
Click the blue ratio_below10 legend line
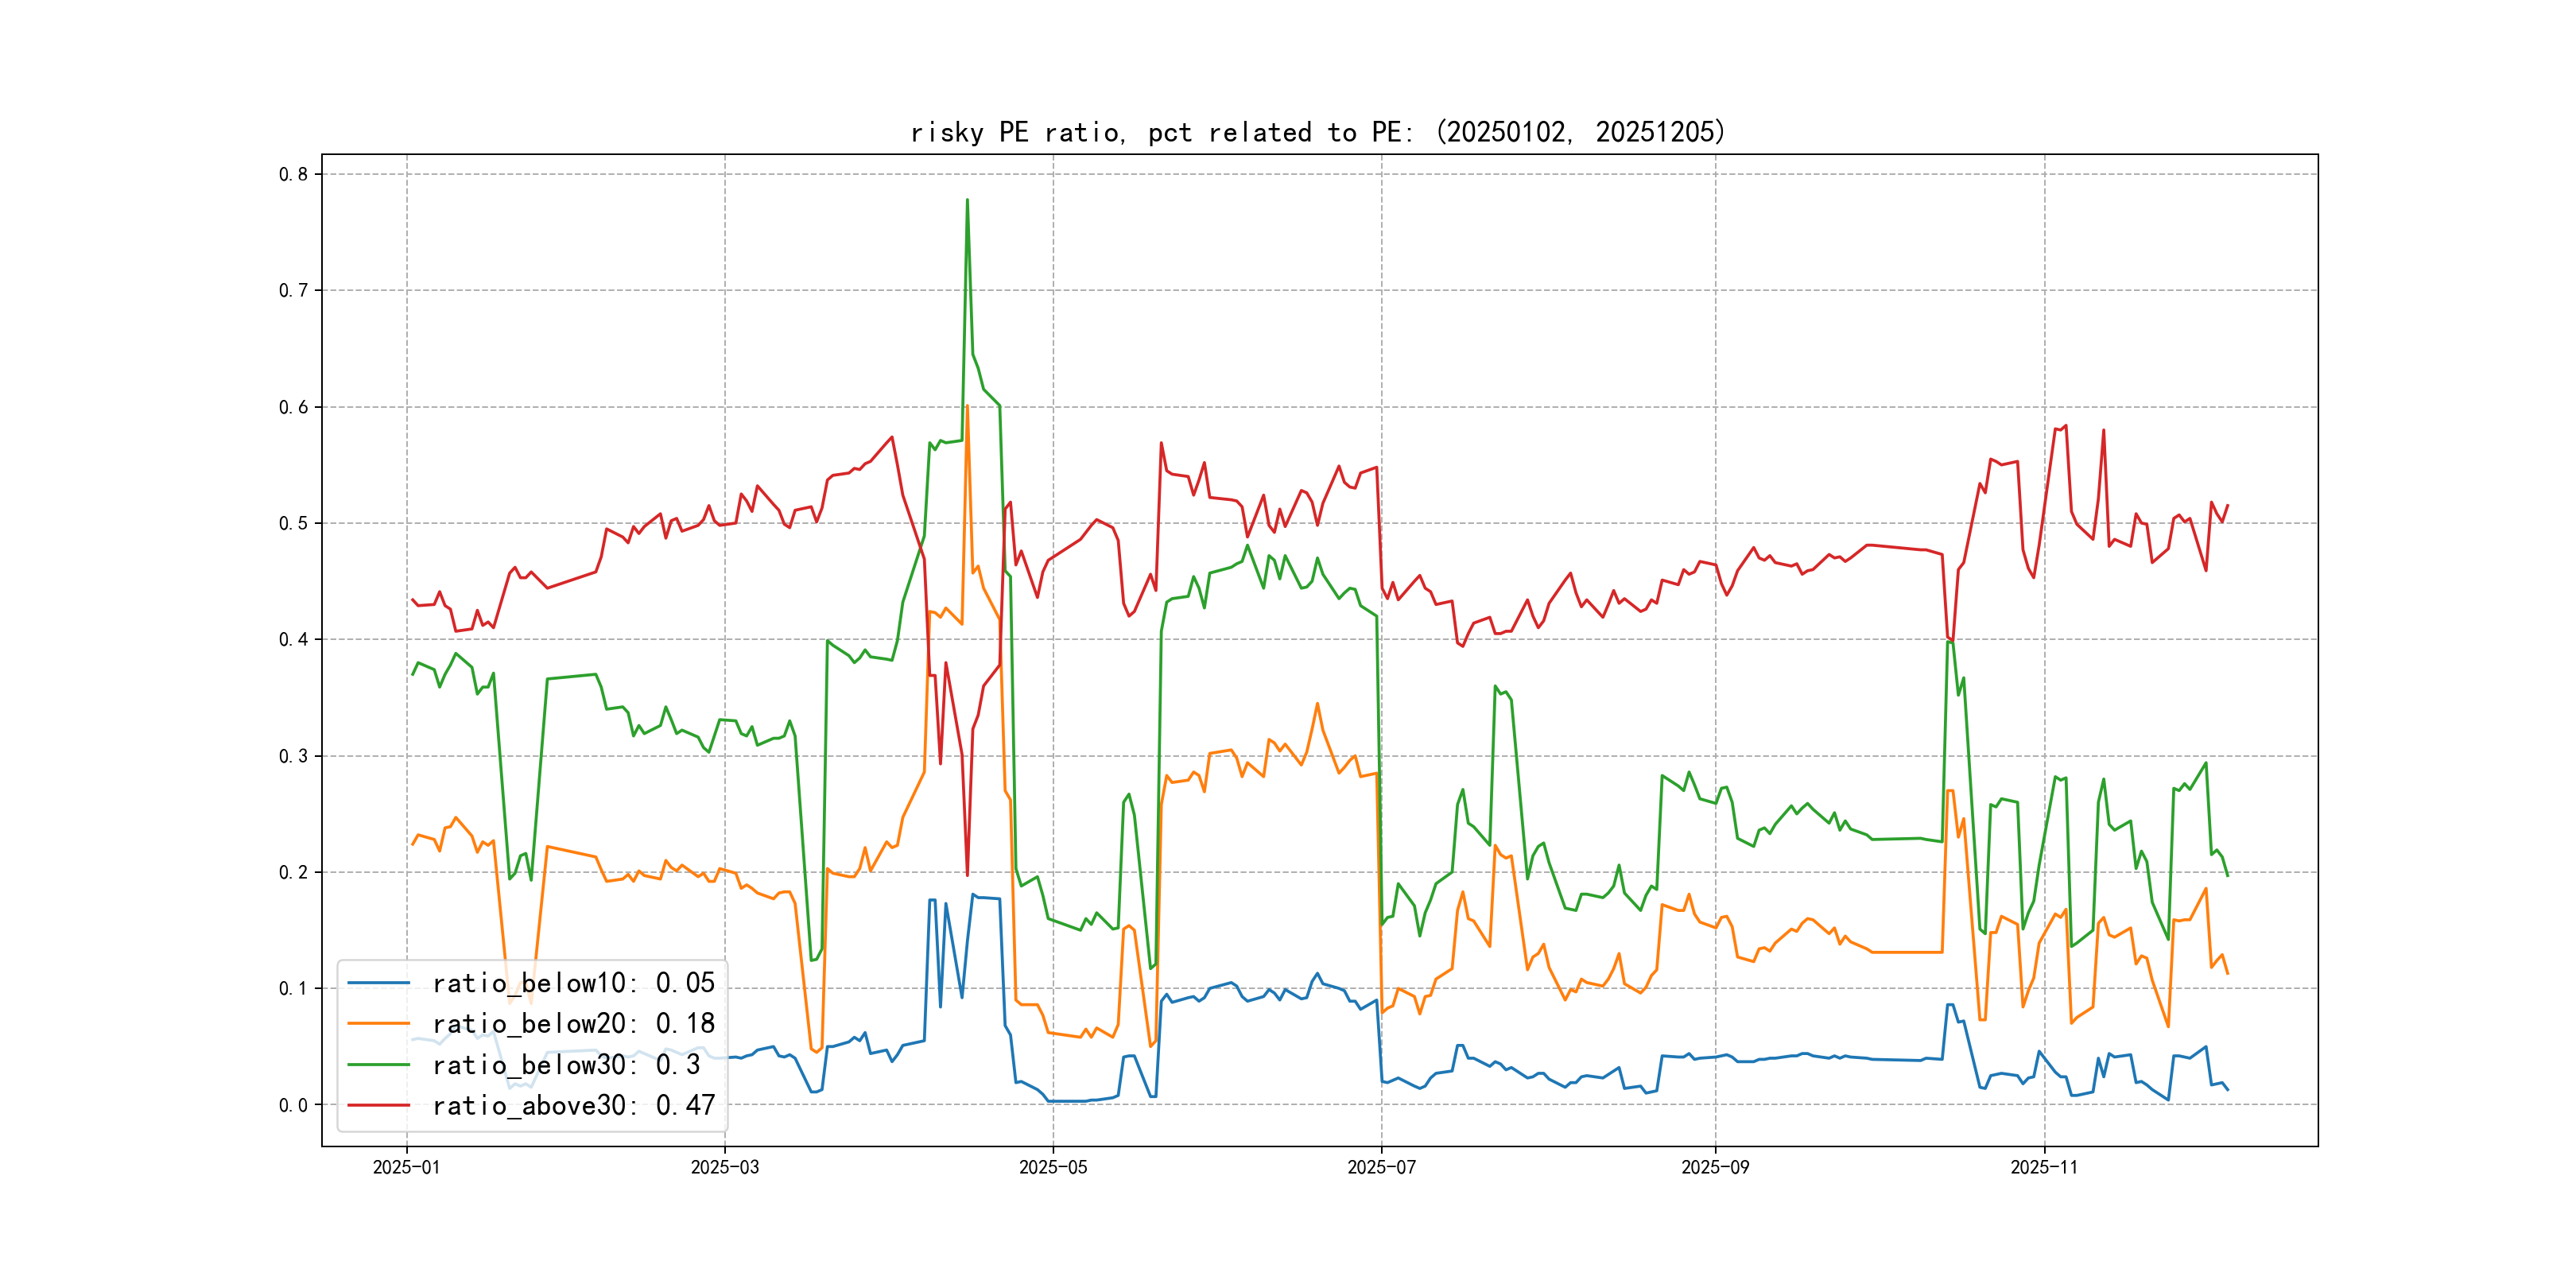coord(378,983)
